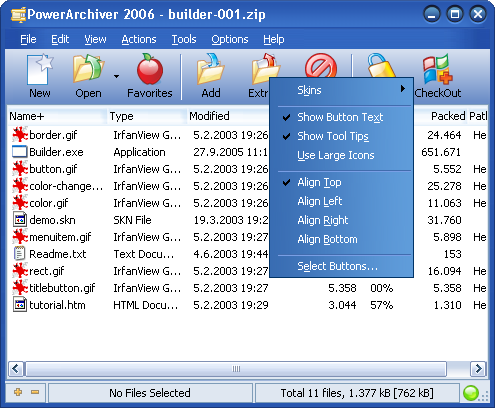This screenshot has width=495, height=408.
Task: Click the plus icon in status bar
Action: click(18, 392)
